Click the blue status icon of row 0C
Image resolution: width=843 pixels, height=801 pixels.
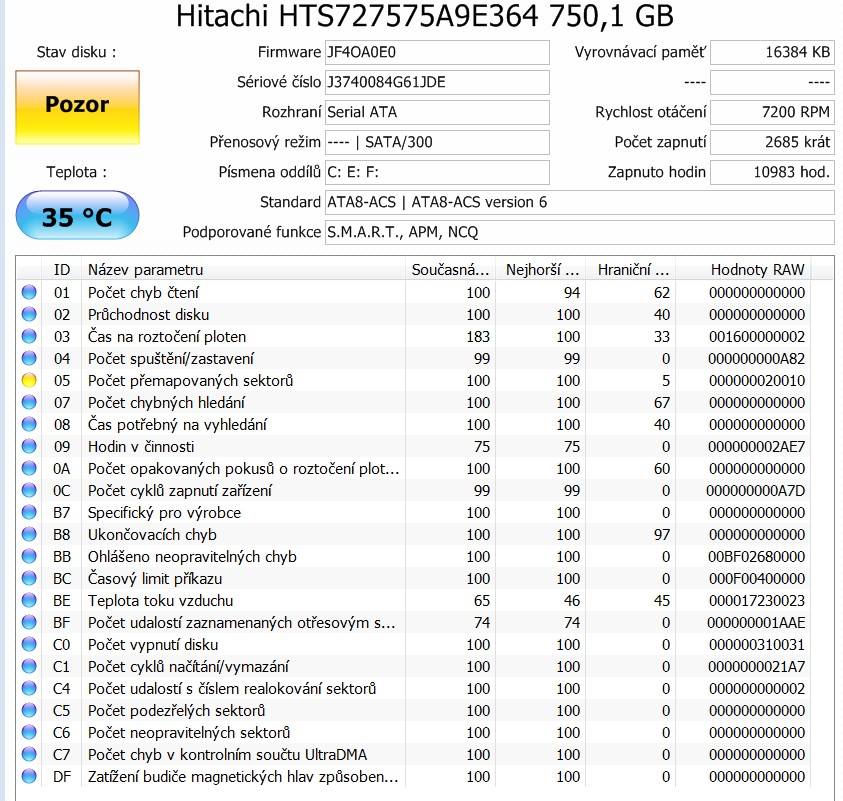pyautogui.click(x=29, y=490)
